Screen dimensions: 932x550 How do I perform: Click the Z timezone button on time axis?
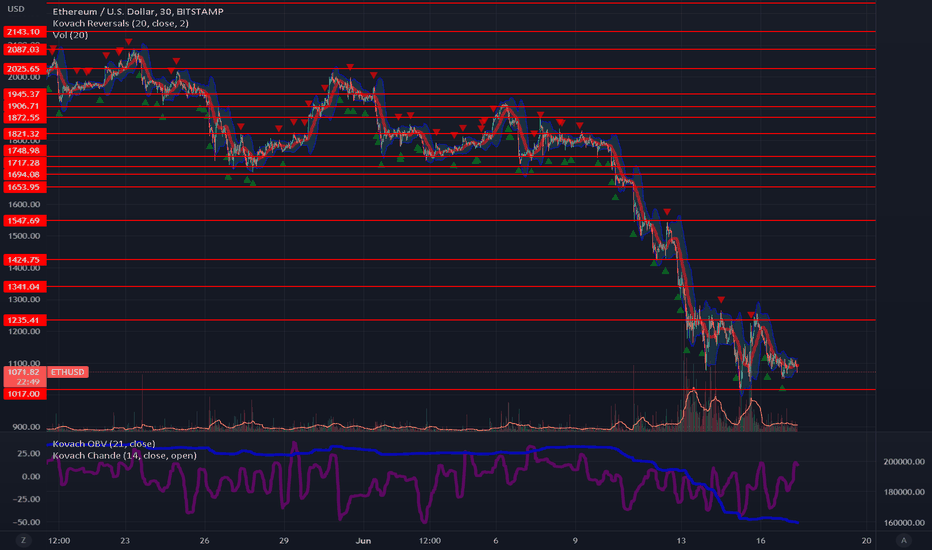[24, 540]
